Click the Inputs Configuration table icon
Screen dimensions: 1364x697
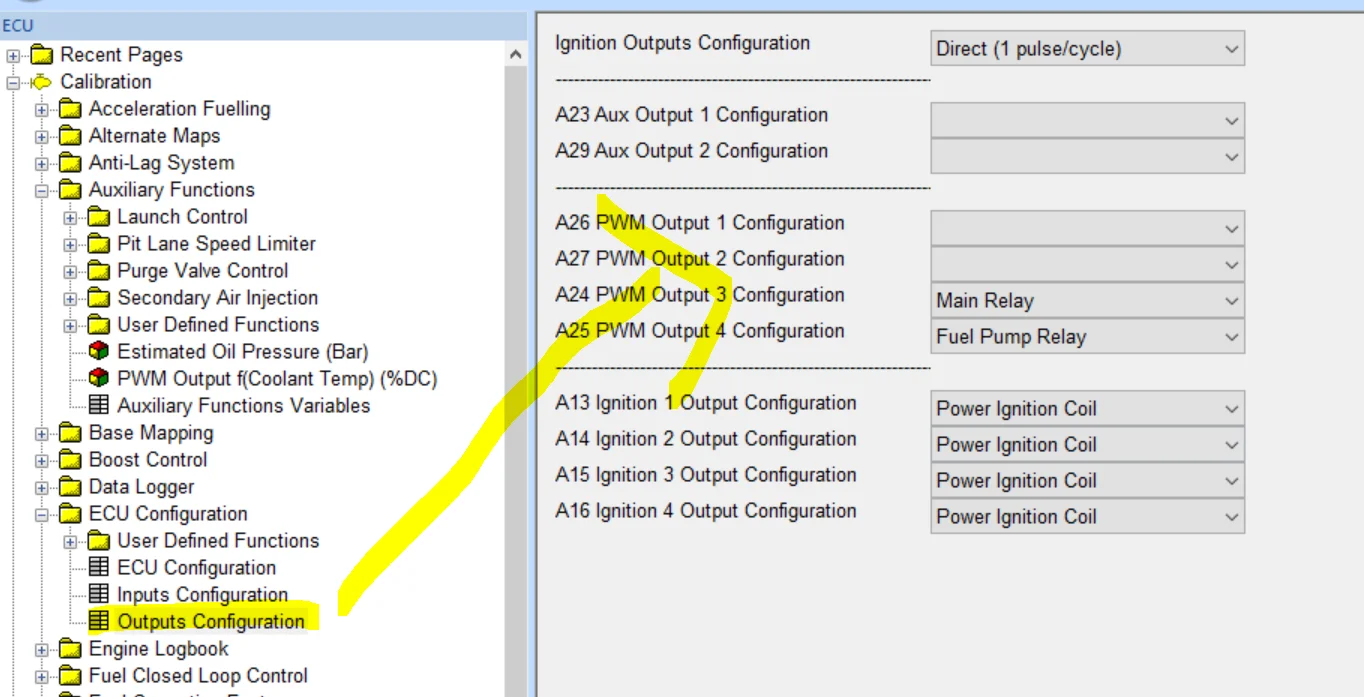pyautogui.click(x=98, y=595)
